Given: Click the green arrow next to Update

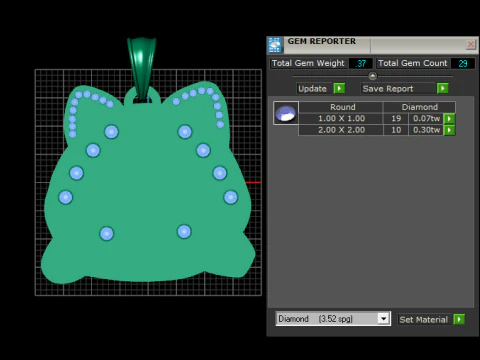Looking at the screenshot, I should [x=339, y=88].
